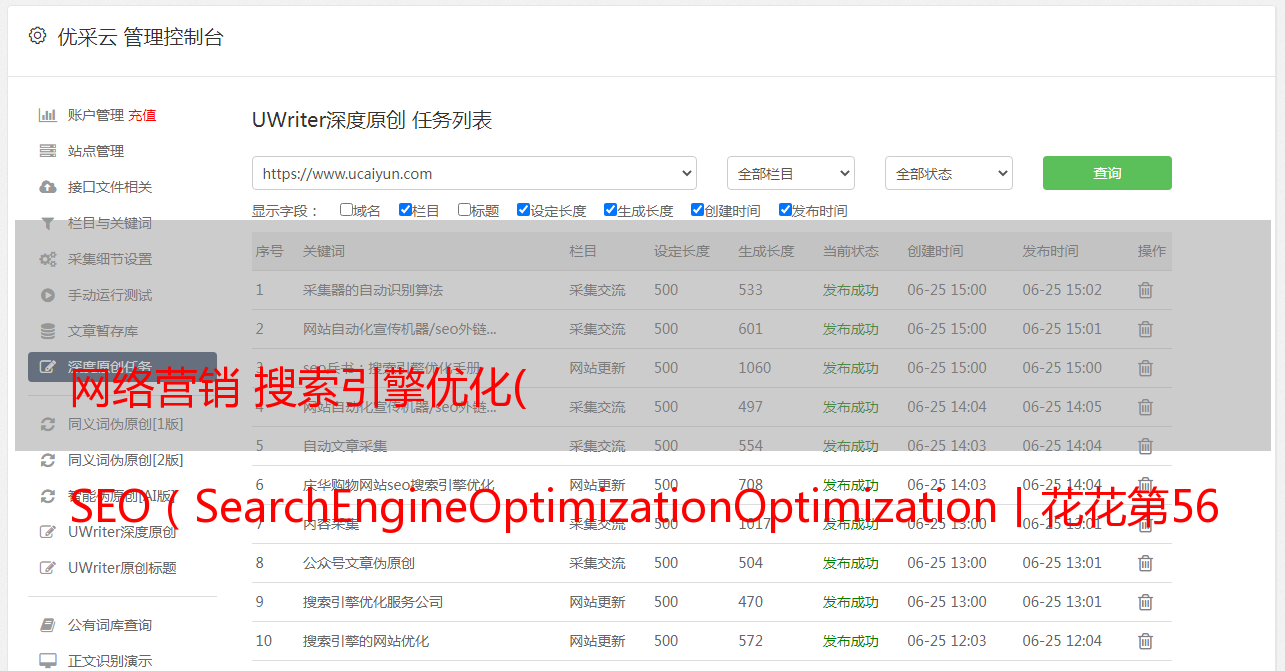Open the 全部栏目 dropdown

pos(791,173)
